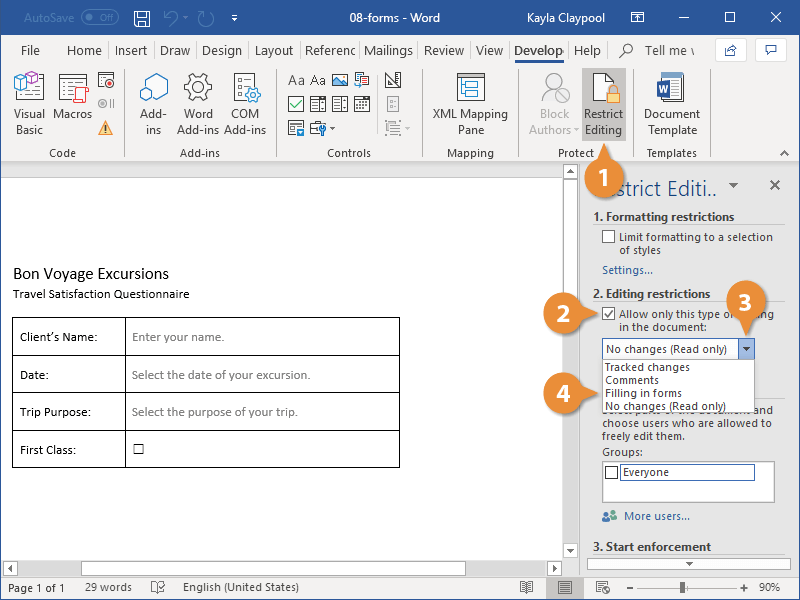Open the Comments icon in ribbon
Screen dimensions: 800x600
(771, 50)
